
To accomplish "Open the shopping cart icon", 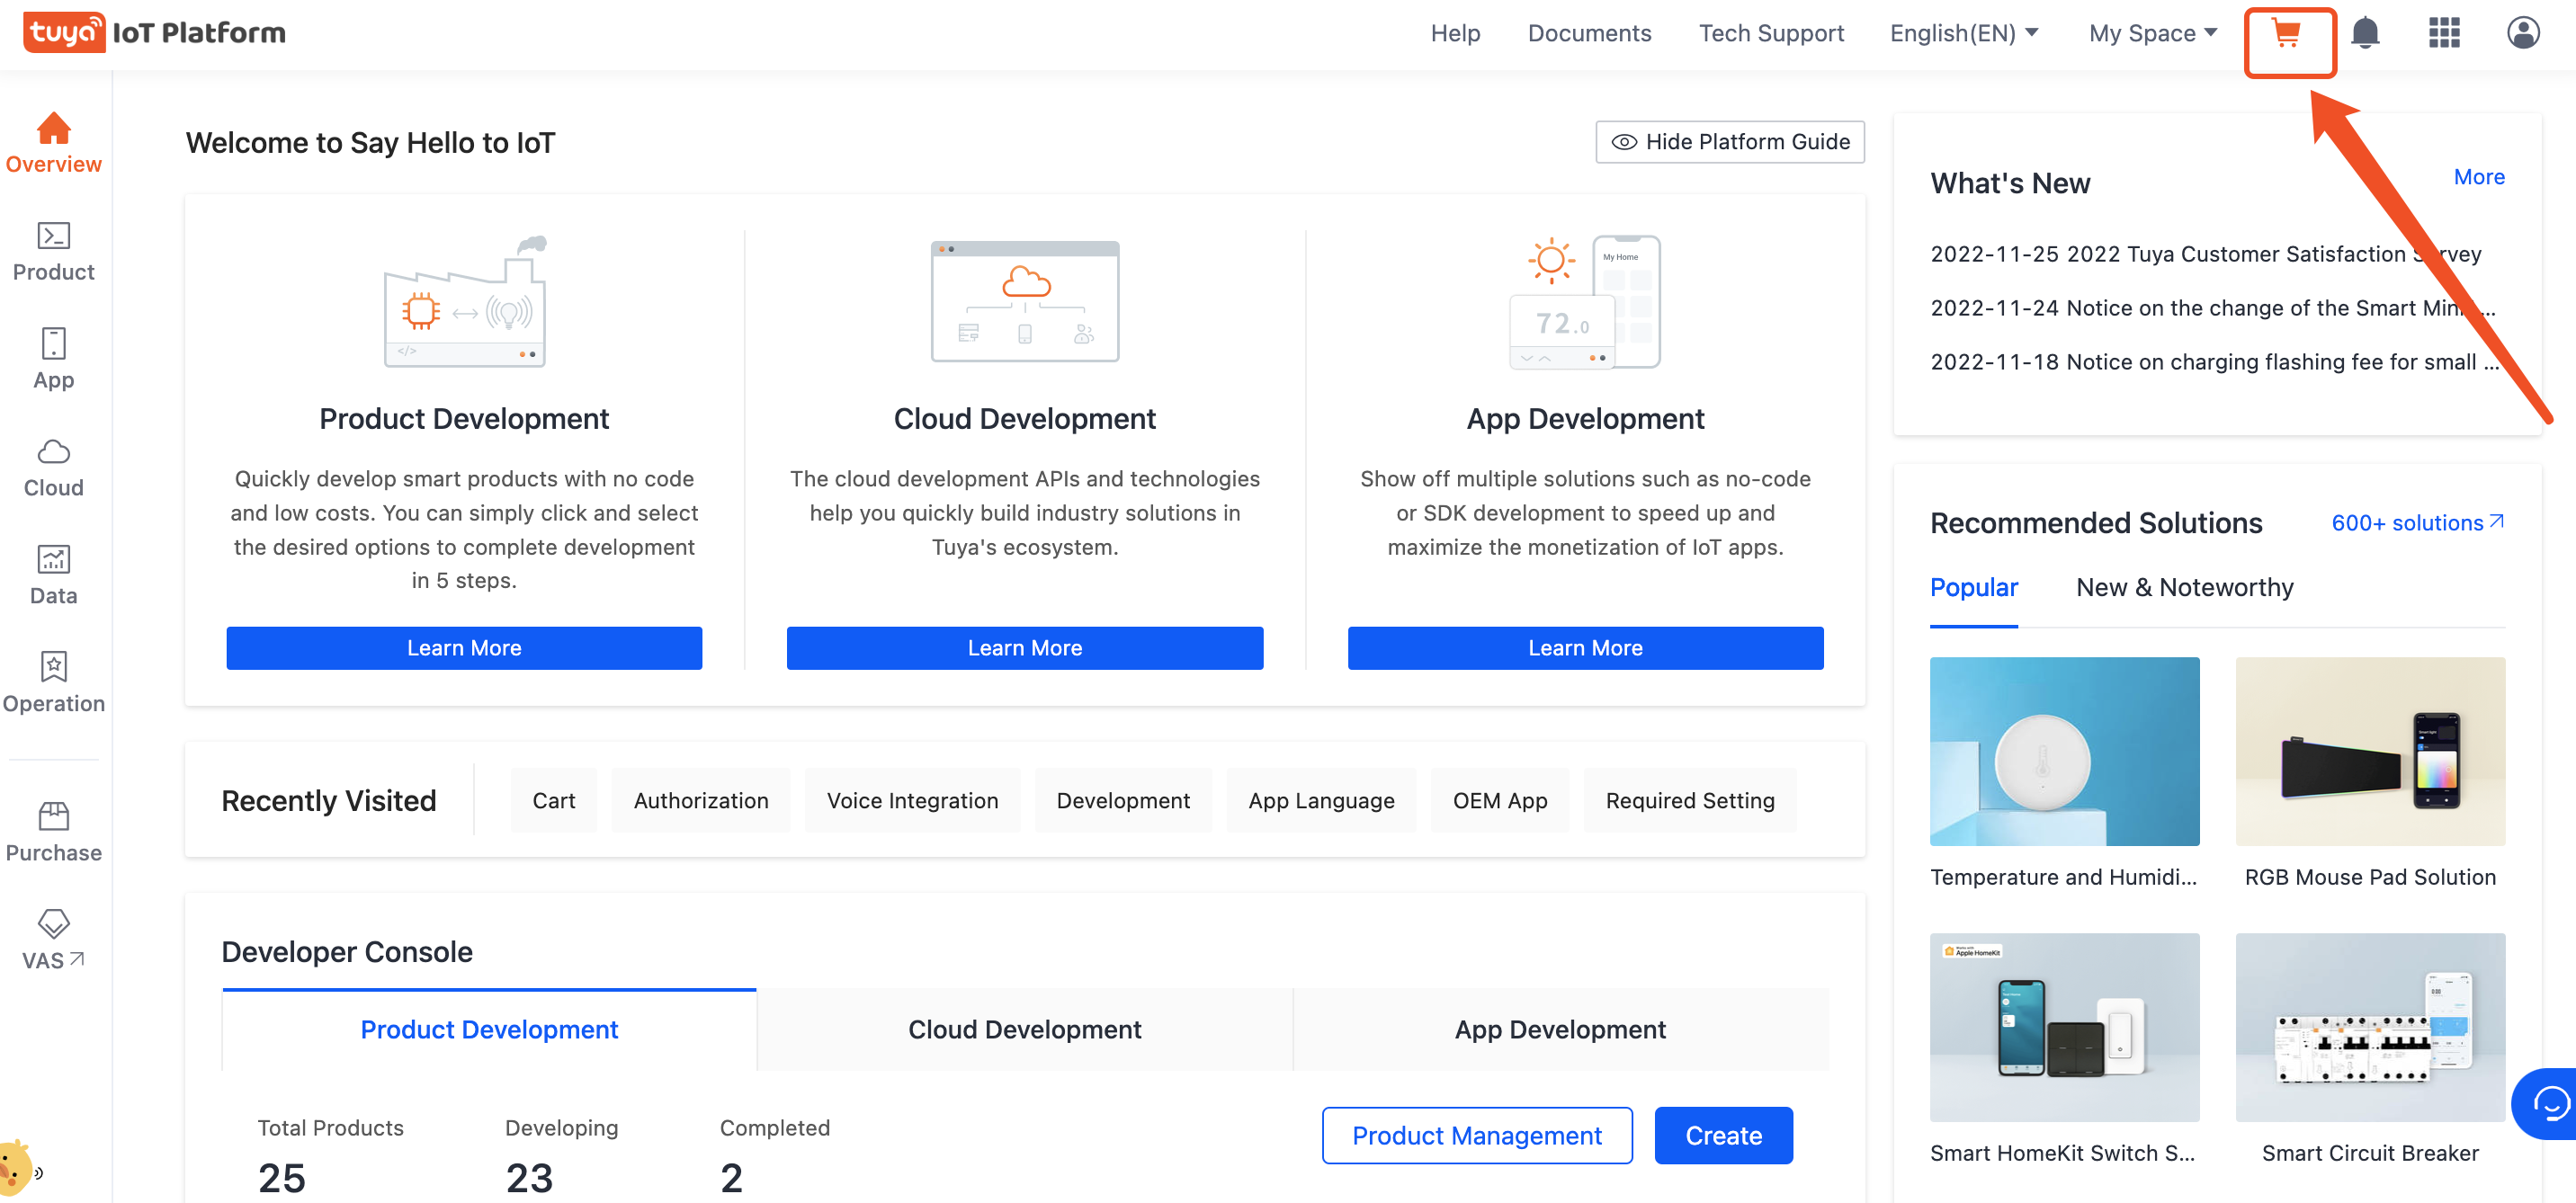I will (x=2287, y=33).
